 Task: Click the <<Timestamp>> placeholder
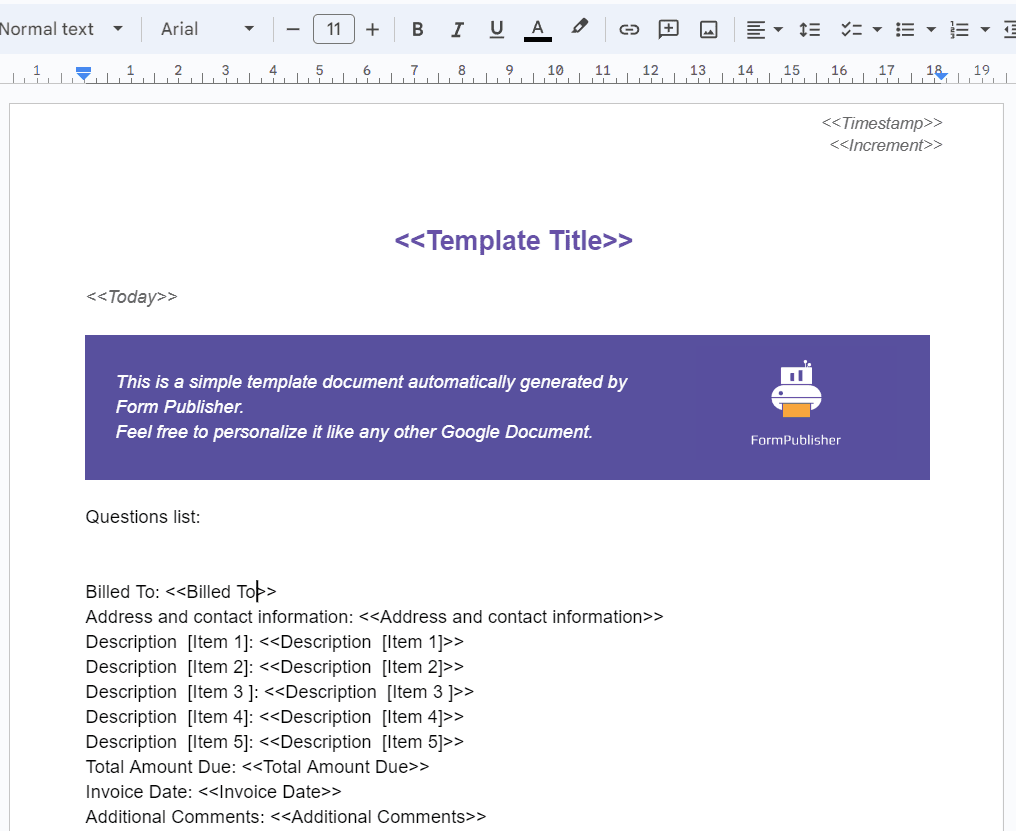click(x=882, y=123)
